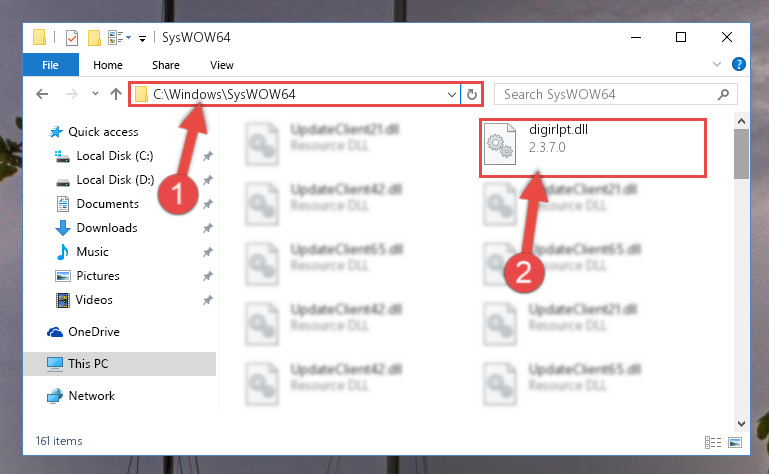Open the recent locations dropdown arrow
The image size is (769, 474).
tap(95, 94)
